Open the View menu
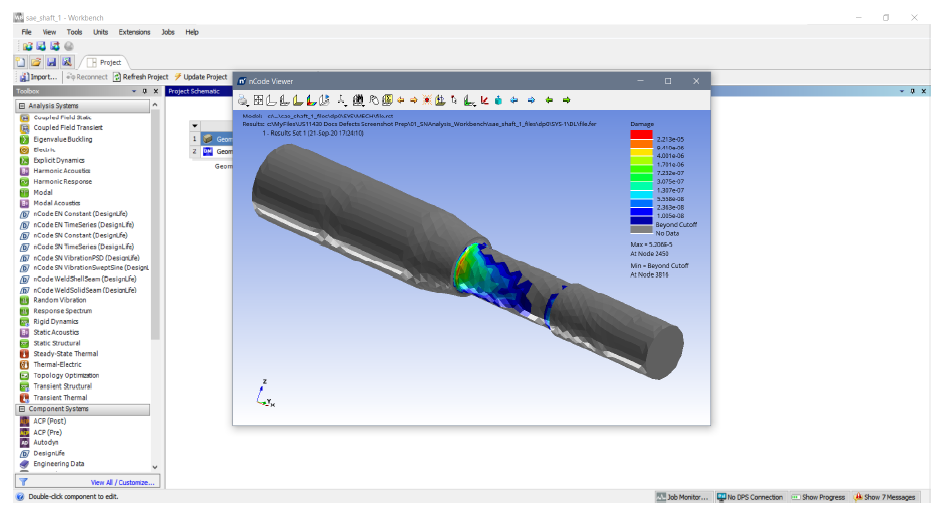This screenshot has height=516, width=941. [49, 32]
